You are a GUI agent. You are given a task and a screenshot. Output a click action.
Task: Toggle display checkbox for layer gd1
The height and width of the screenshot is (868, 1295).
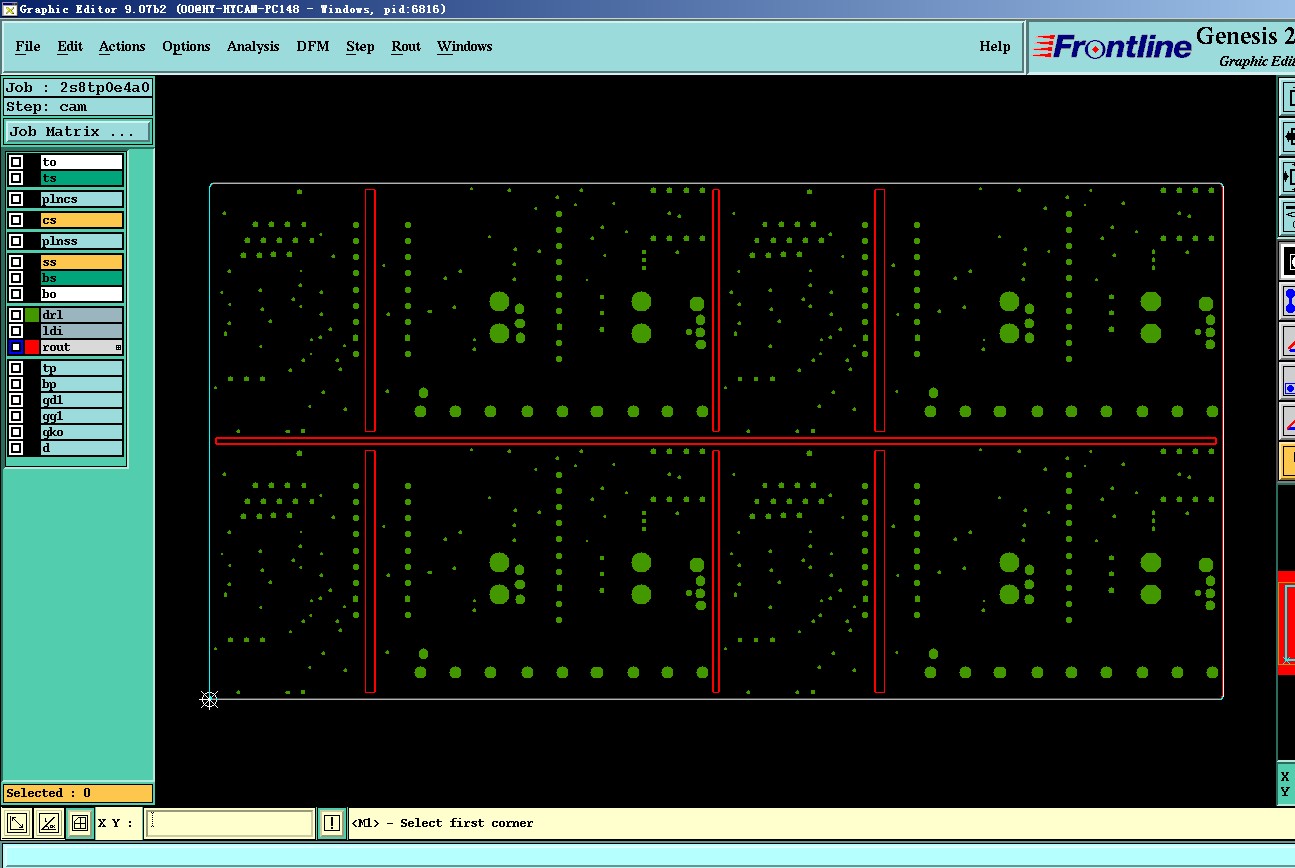click(x=16, y=400)
